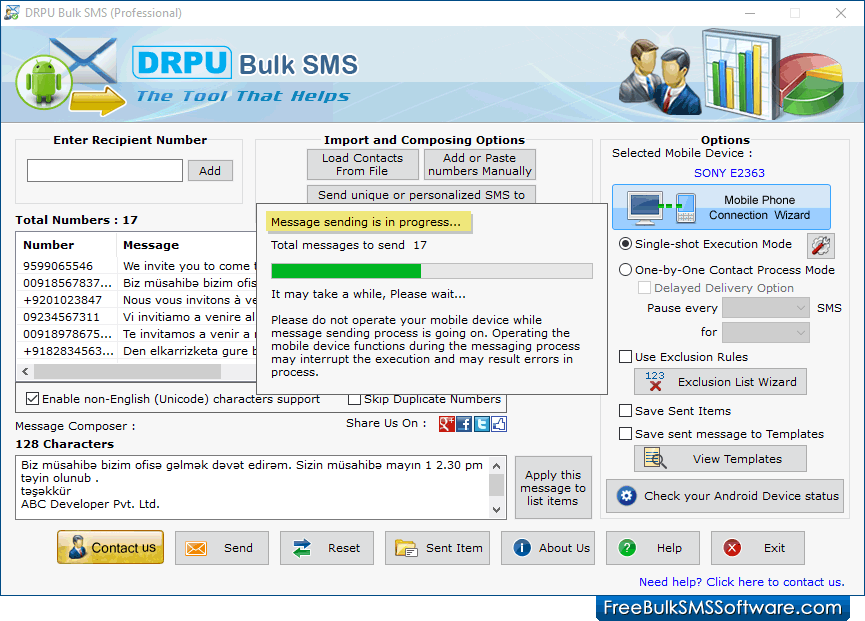Click the Facebook share icon

[464, 424]
